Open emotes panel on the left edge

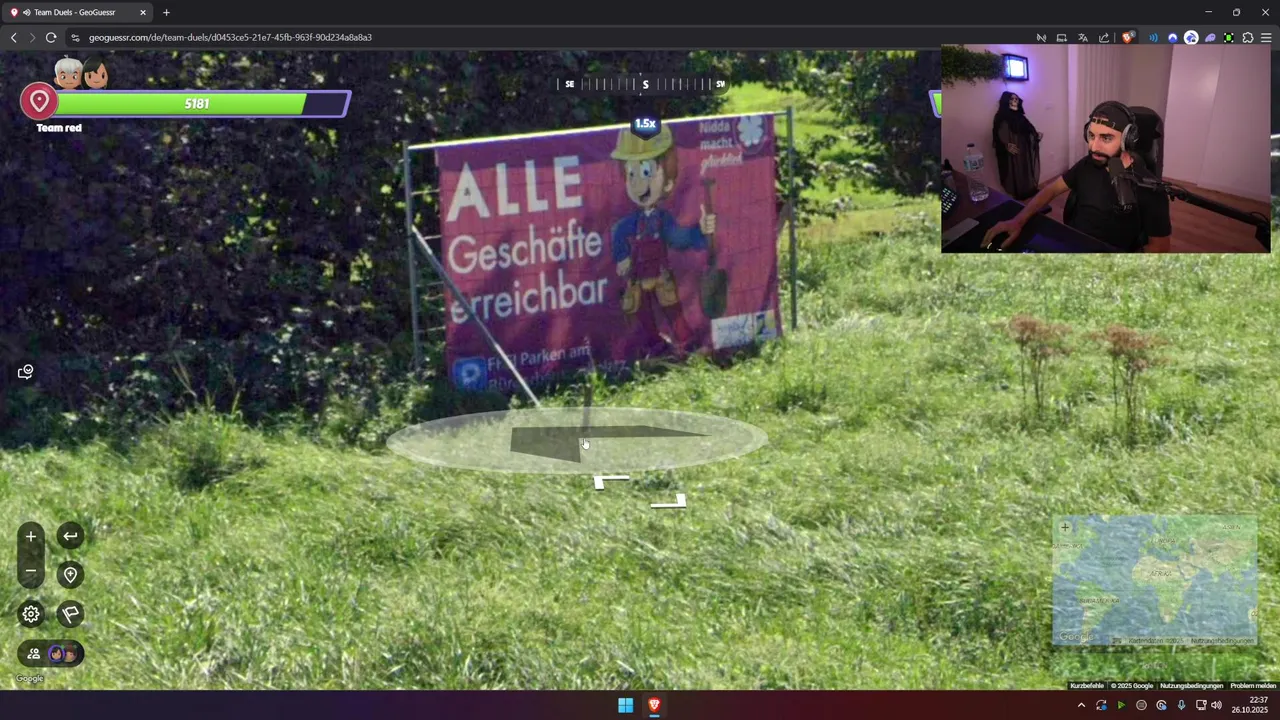click(x=26, y=372)
